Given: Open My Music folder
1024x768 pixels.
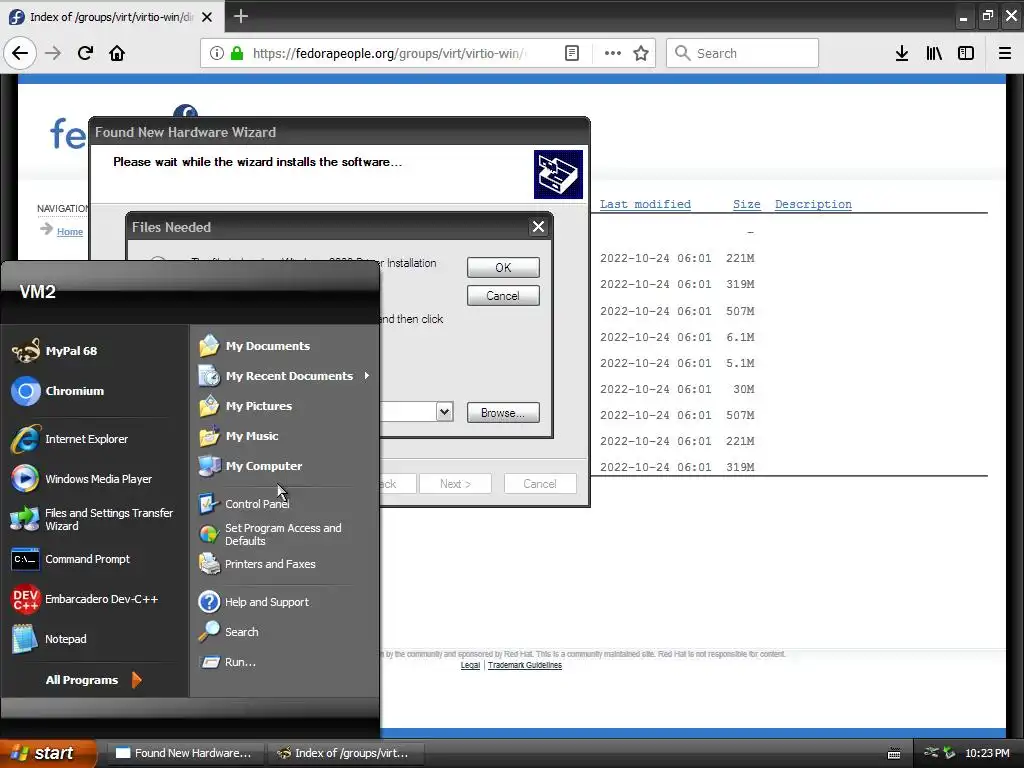Looking at the screenshot, I should [239, 436].
